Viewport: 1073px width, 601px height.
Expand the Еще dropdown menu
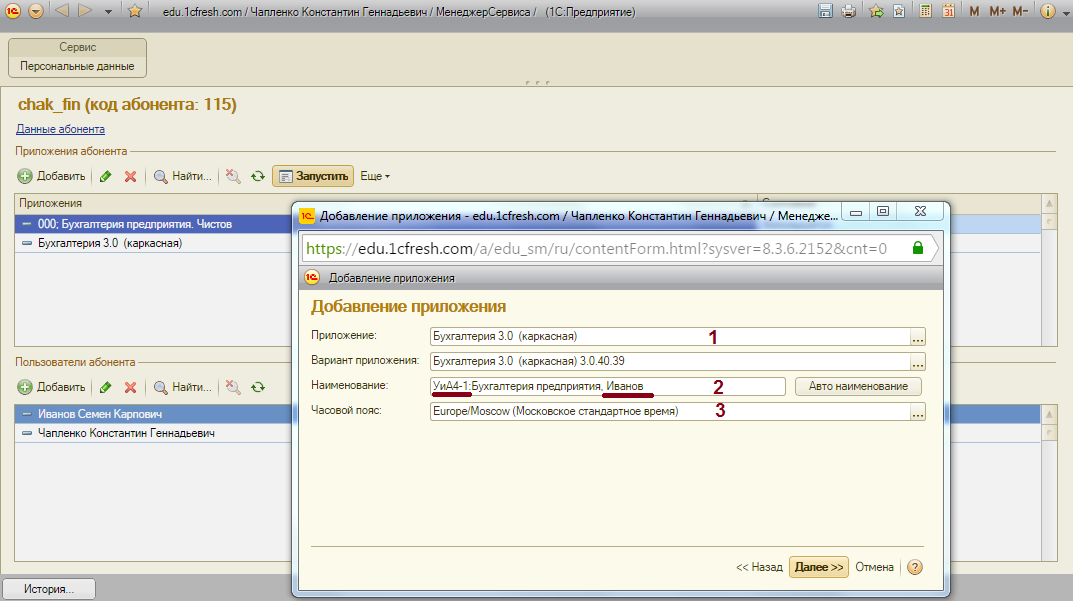[375, 176]
